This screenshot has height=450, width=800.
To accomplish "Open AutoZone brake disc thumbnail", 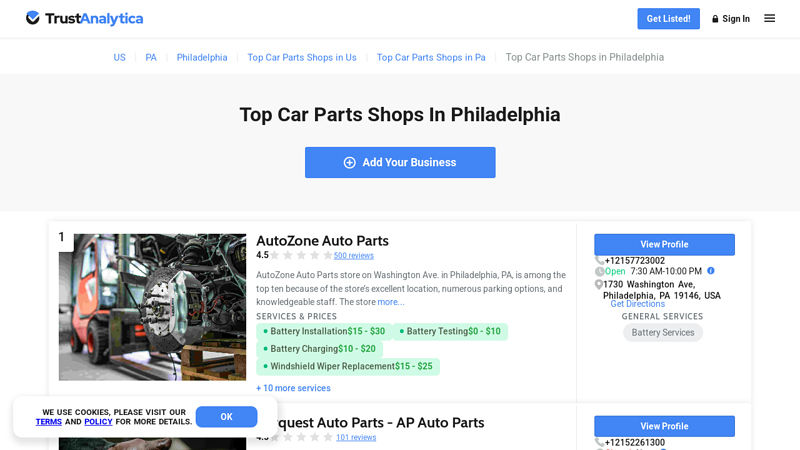I will point(153,307).
